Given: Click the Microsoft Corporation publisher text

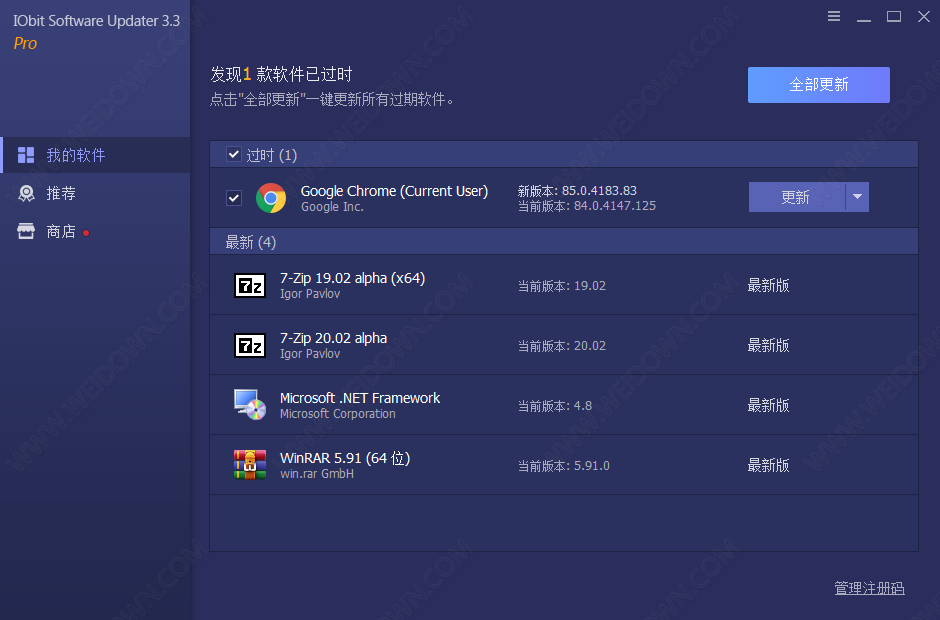Looking at the screenshot, I should (x=338, y=414).
